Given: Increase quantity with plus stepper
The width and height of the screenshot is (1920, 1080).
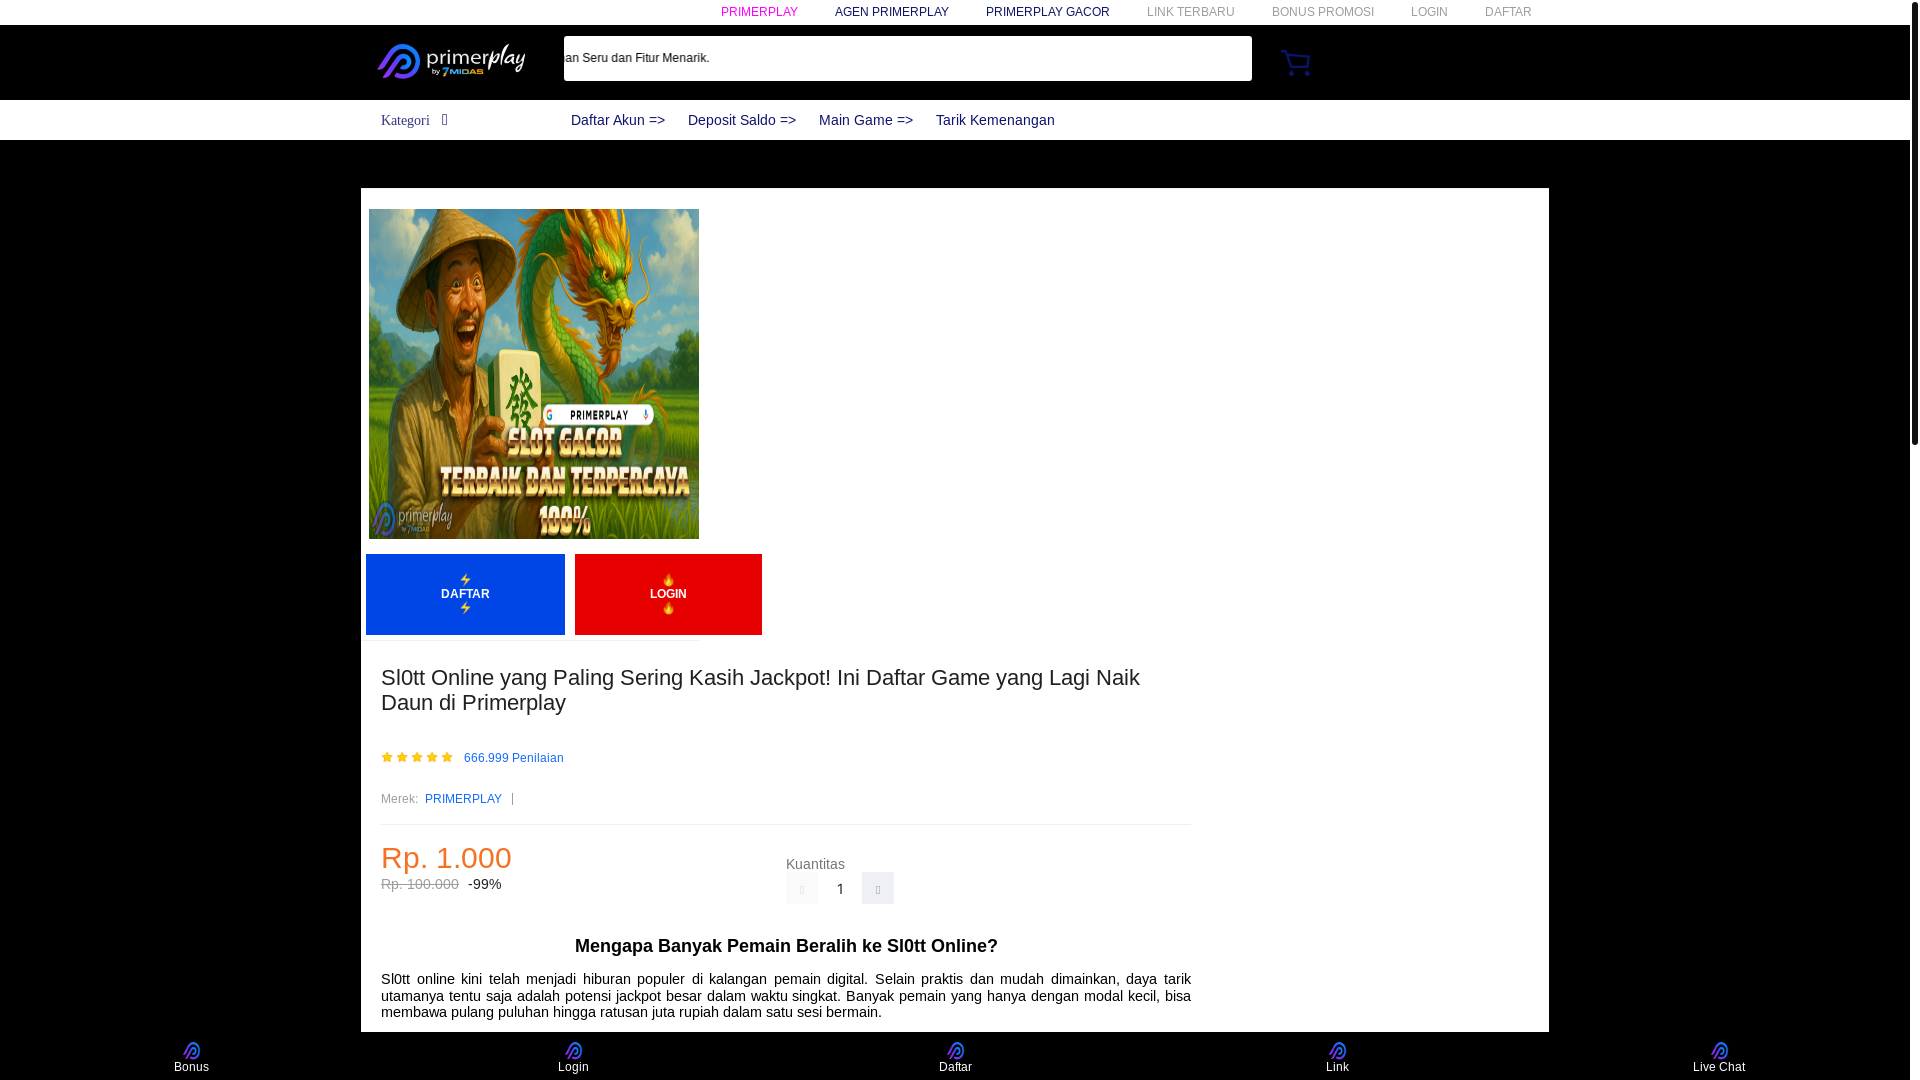Looking at the screenshot, I should 878,888.
